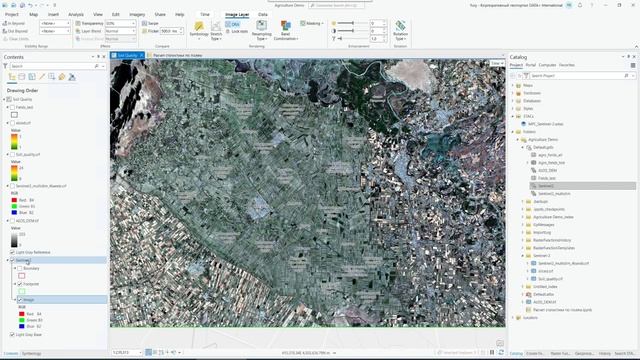Open the Masking dropdown
The height and width of the screenshot is (360, 640).
pyautogui.click(x=311, y=24)
